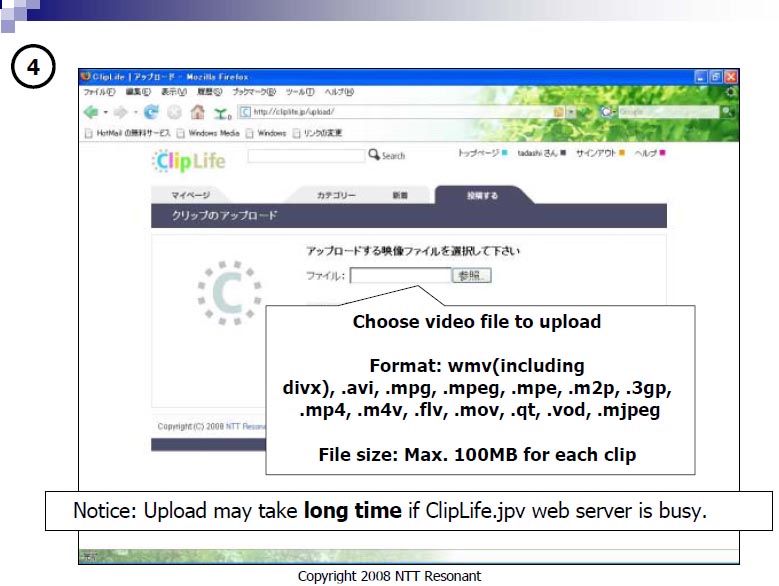Go back with the Firefox back arrow
This screenshot has width=779, height=586.
[x=91, y=112]
